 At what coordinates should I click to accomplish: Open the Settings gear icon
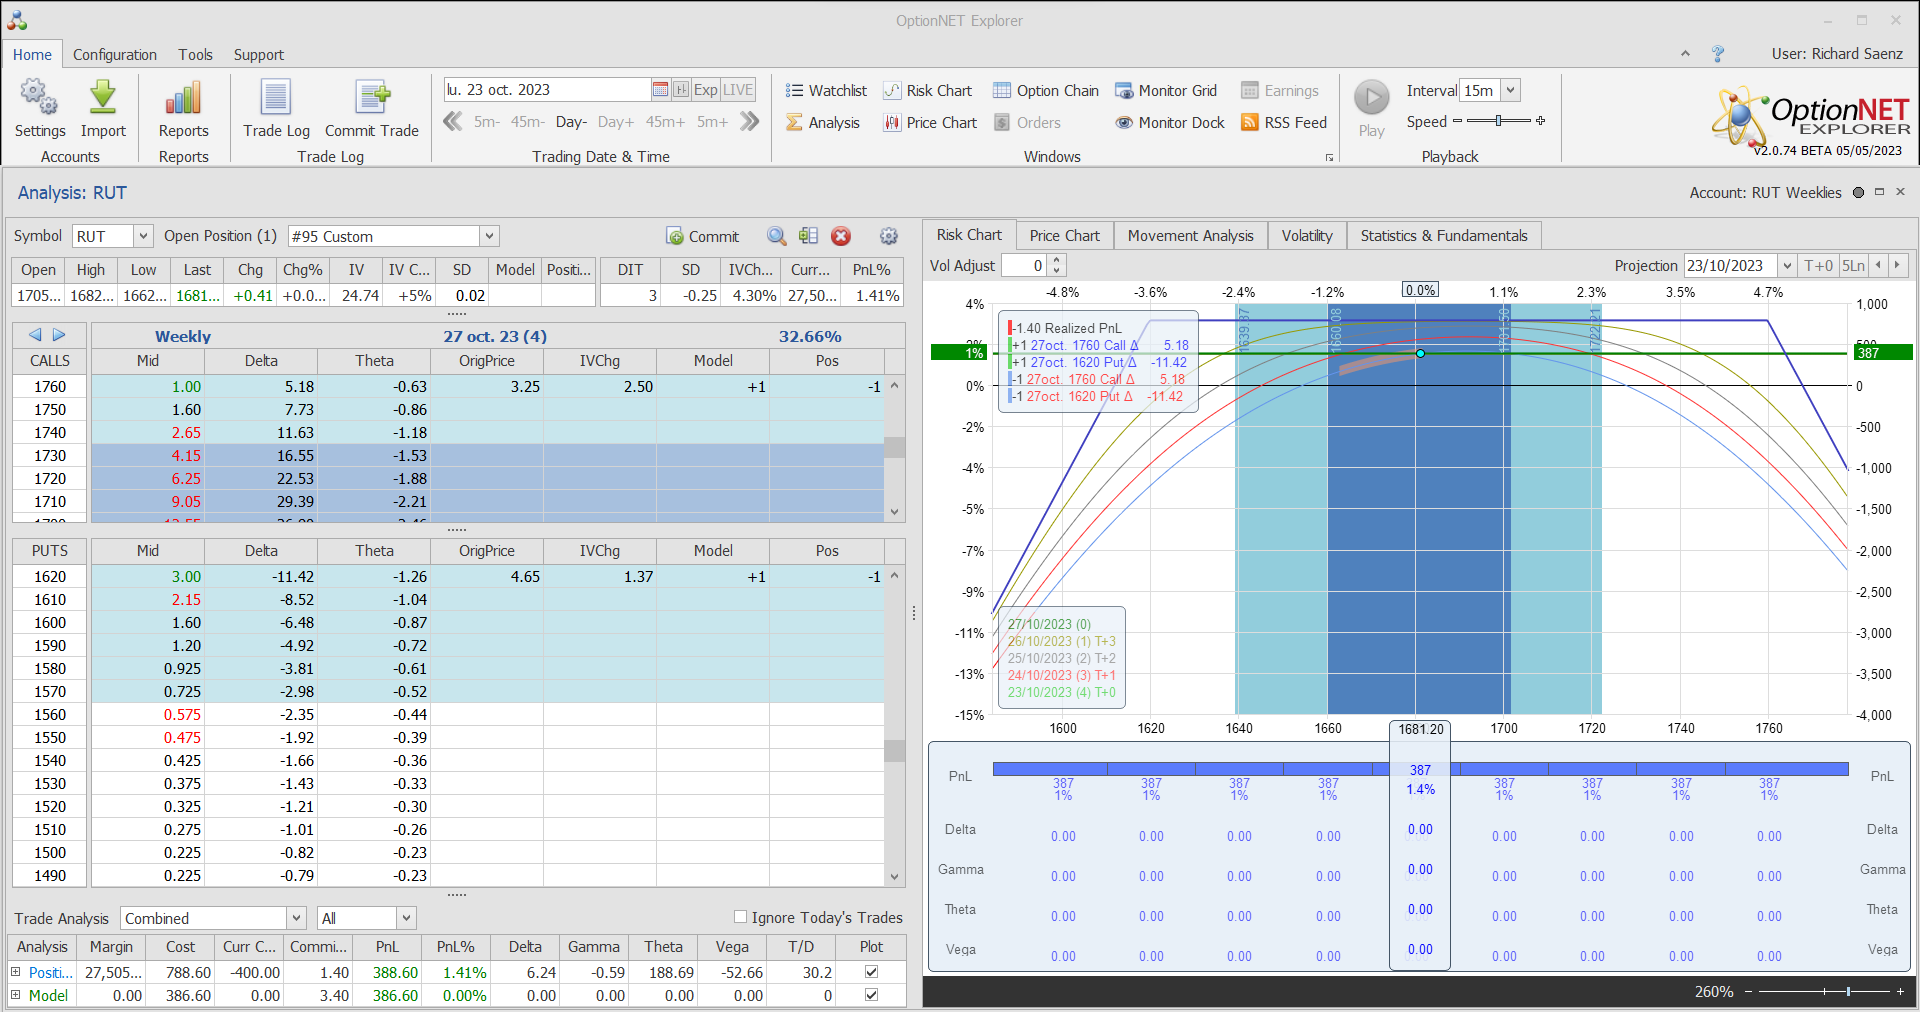point(39,98)
